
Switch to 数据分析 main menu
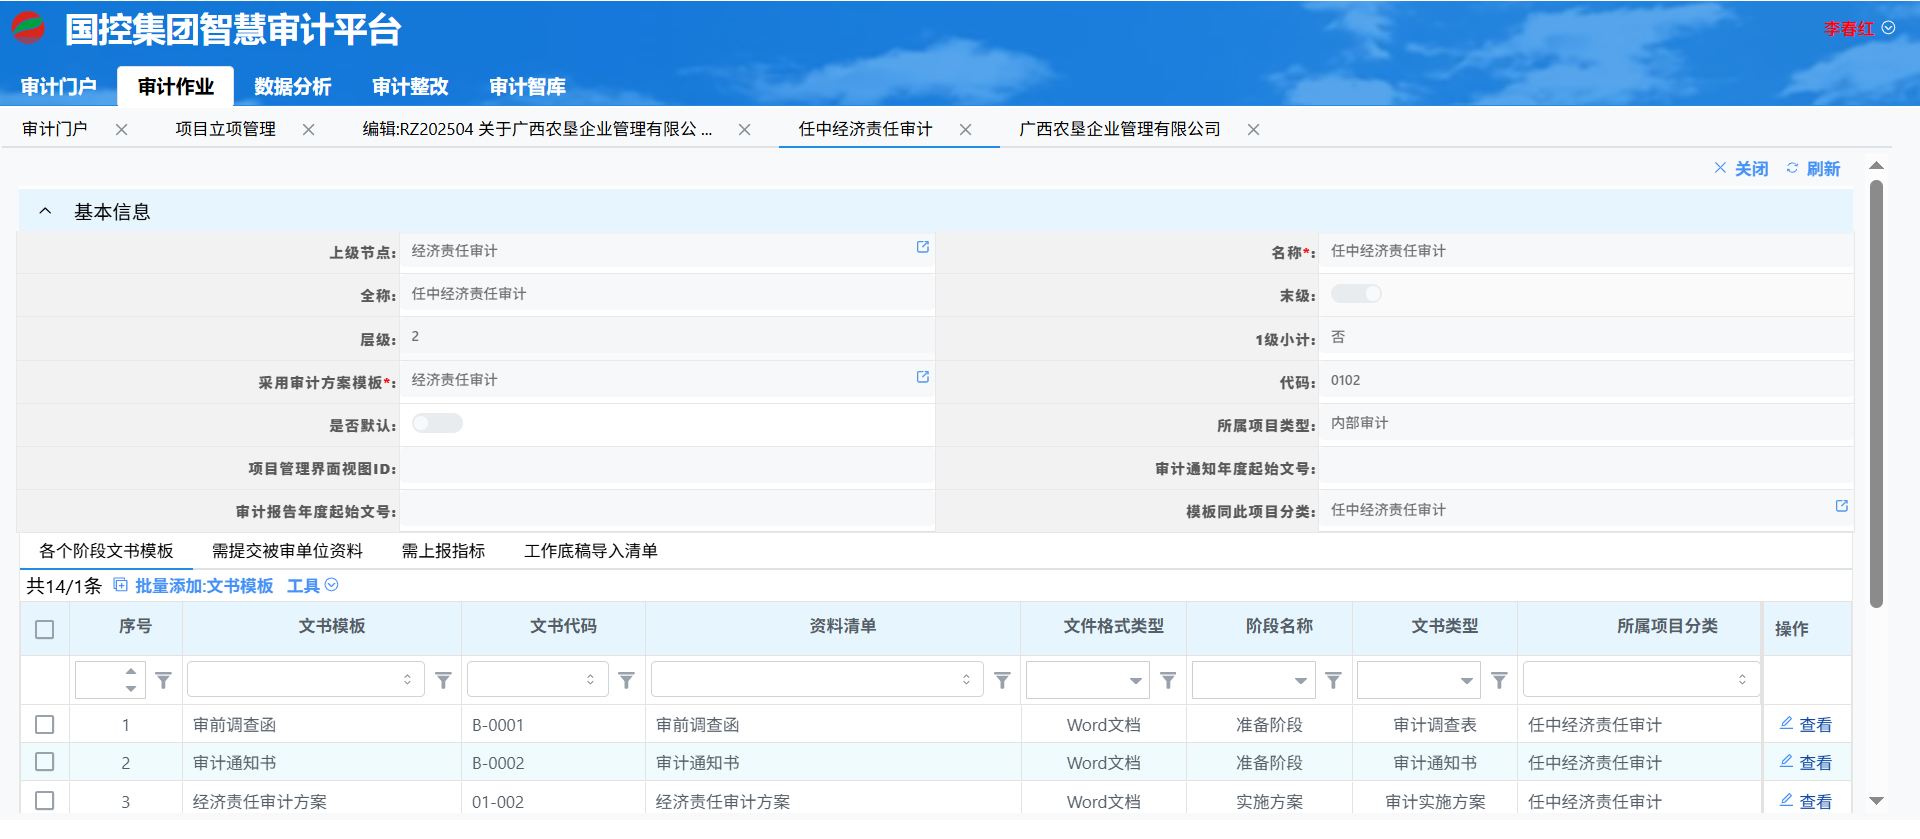292,87
